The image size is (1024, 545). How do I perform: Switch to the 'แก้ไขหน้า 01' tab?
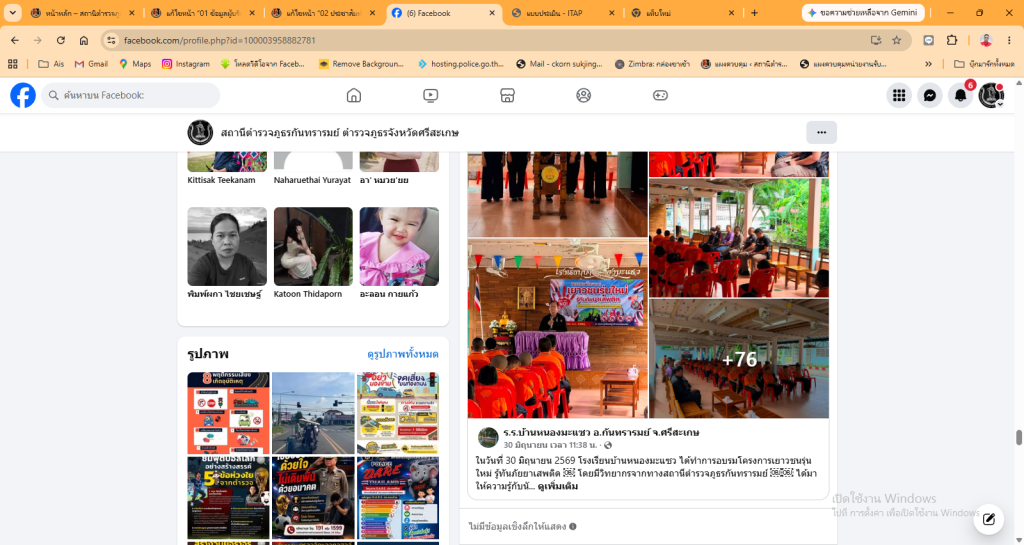(202, 13)
